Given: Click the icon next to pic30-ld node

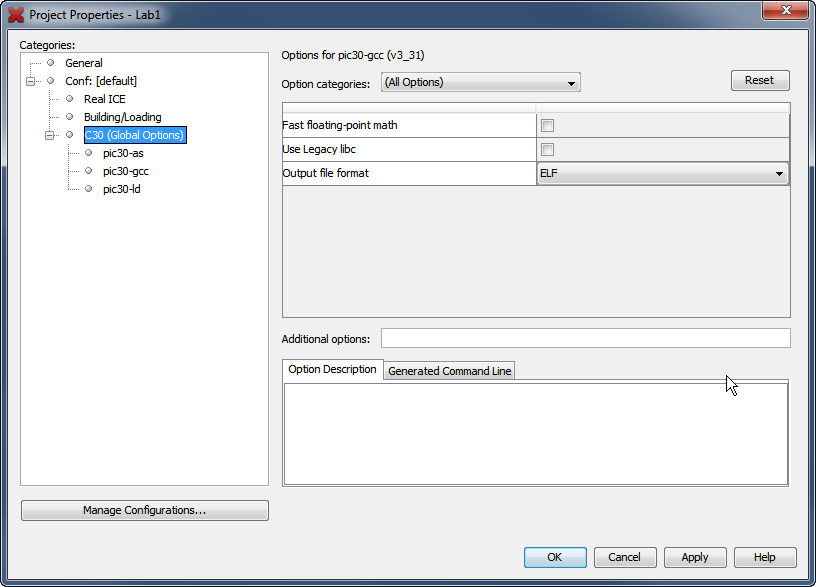Looking at the screenshot, I should click(86, 189).
